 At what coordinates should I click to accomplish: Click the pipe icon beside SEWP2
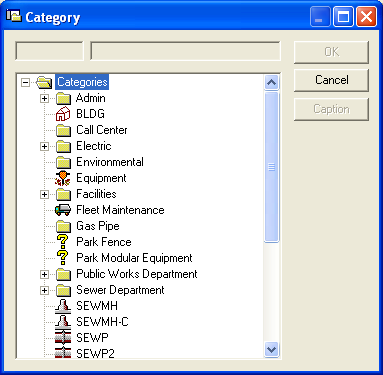point(63,353)
